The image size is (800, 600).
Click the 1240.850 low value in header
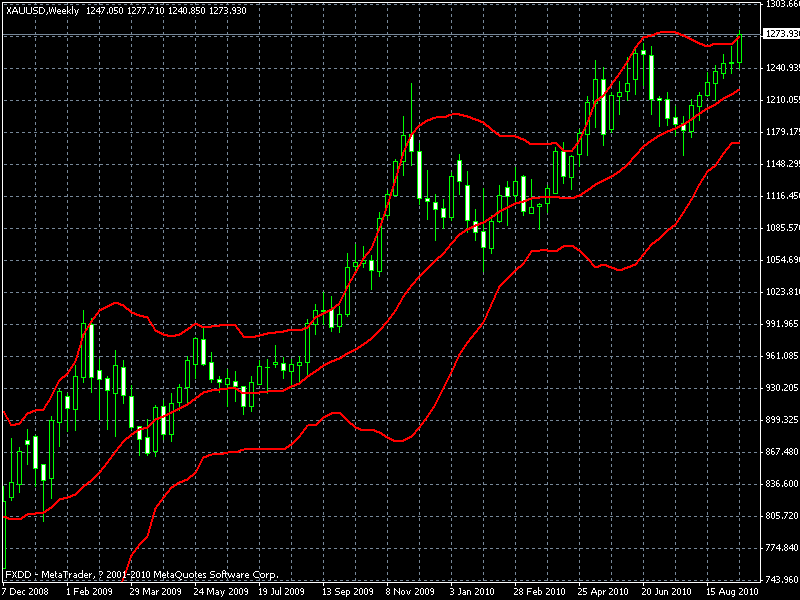186,11
